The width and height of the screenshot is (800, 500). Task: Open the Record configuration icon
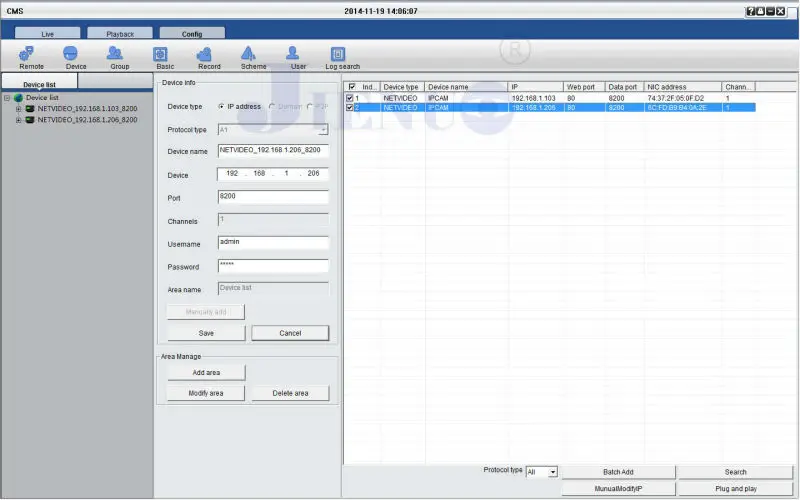point(209,54)
